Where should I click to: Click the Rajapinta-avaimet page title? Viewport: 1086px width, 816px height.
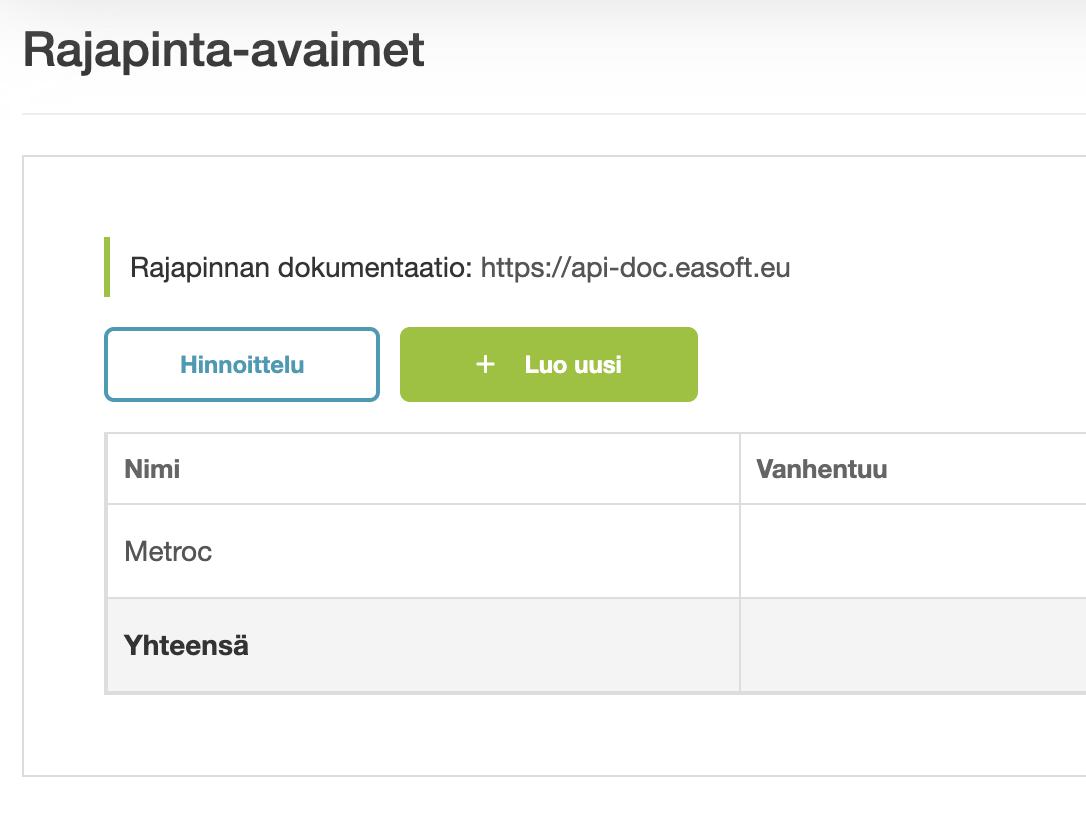pyautogui.click(x=224, y=47)
